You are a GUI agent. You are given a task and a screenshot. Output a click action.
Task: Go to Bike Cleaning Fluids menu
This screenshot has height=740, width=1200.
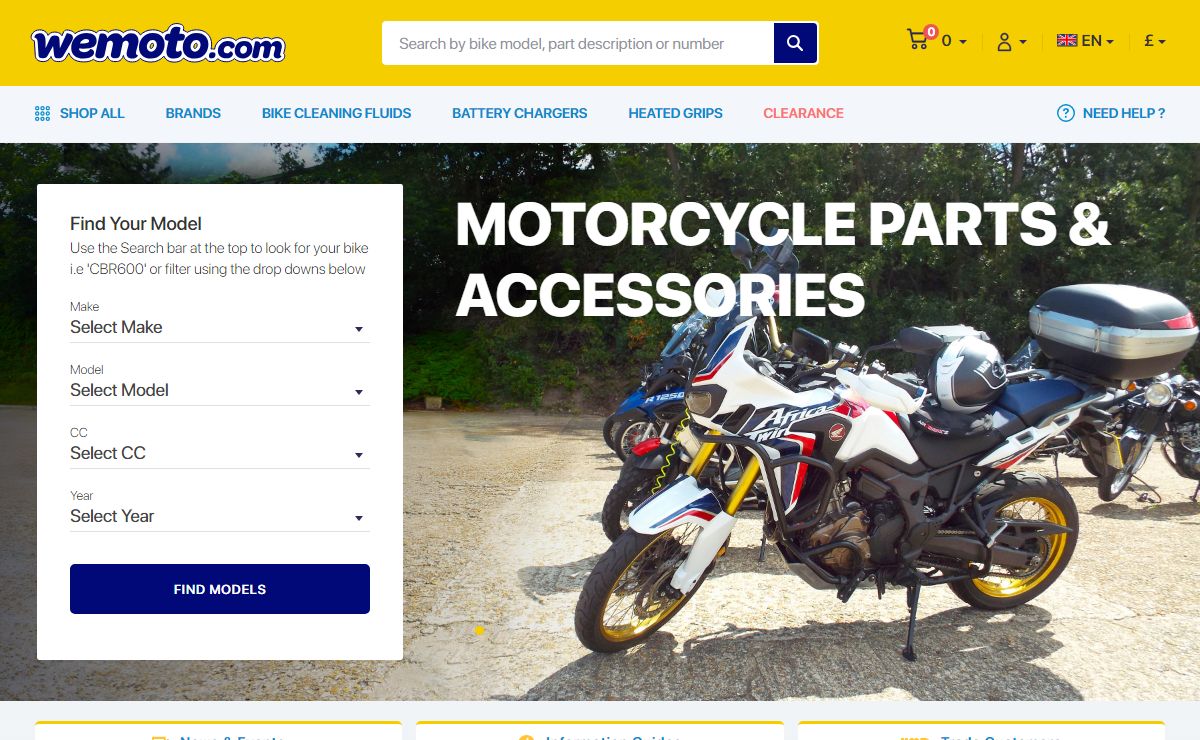tap(336, 113)
